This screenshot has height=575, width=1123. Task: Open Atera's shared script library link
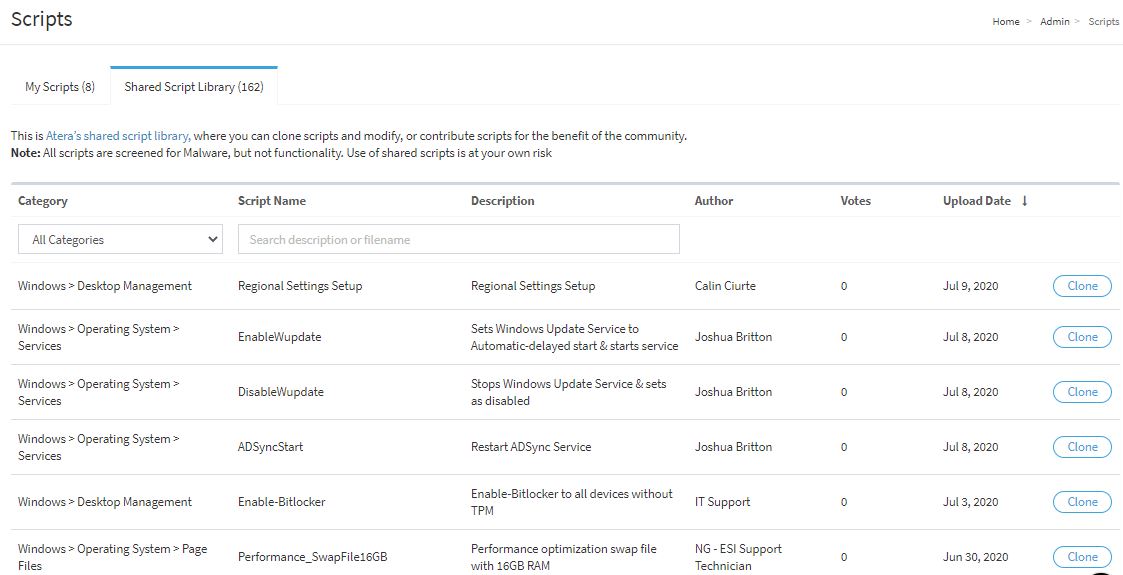tap(118, 135)
